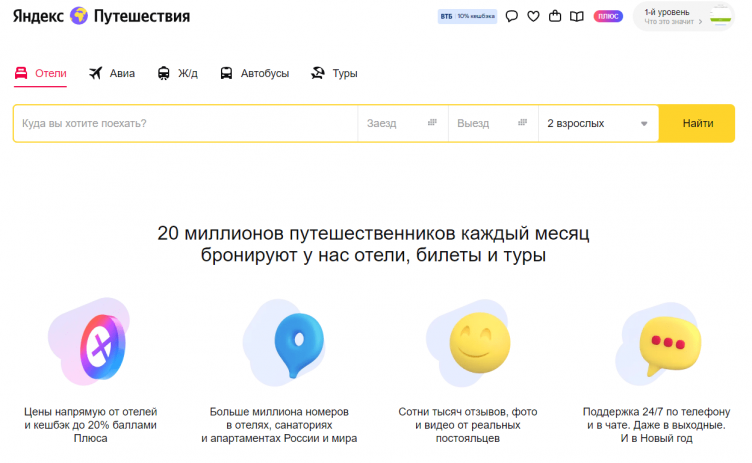Click the Plus badge
This screenshot has height=463, width=752.
[608, 16]
